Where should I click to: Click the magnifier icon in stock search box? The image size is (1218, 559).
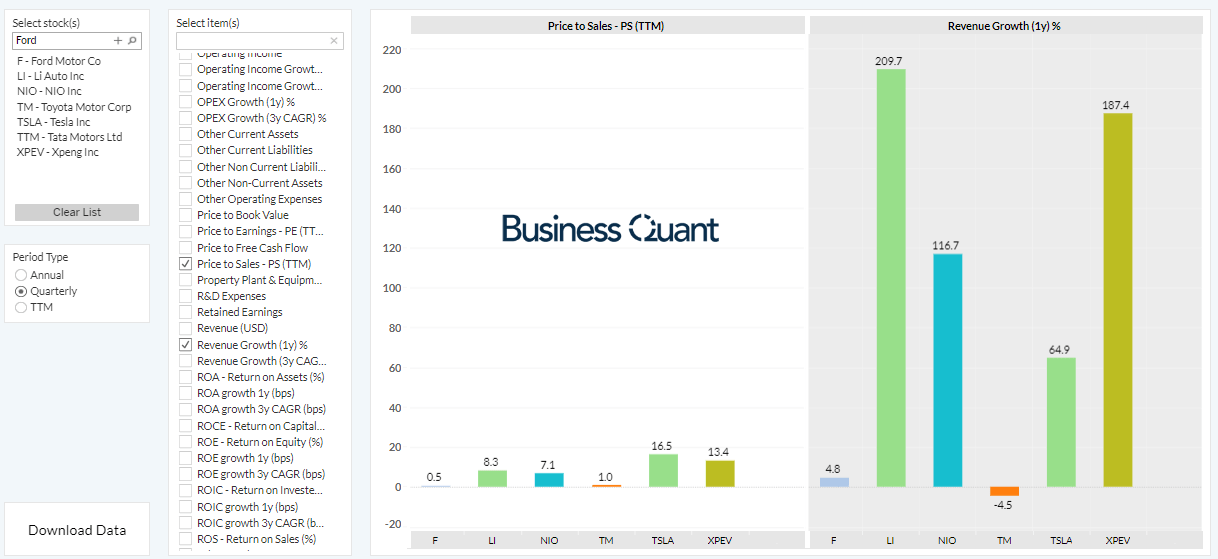tap(132, 41)
